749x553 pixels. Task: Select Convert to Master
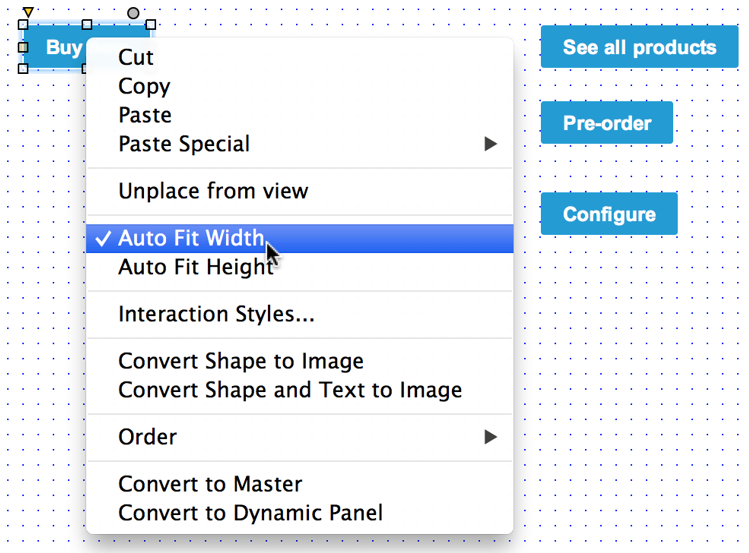point(300,484)
